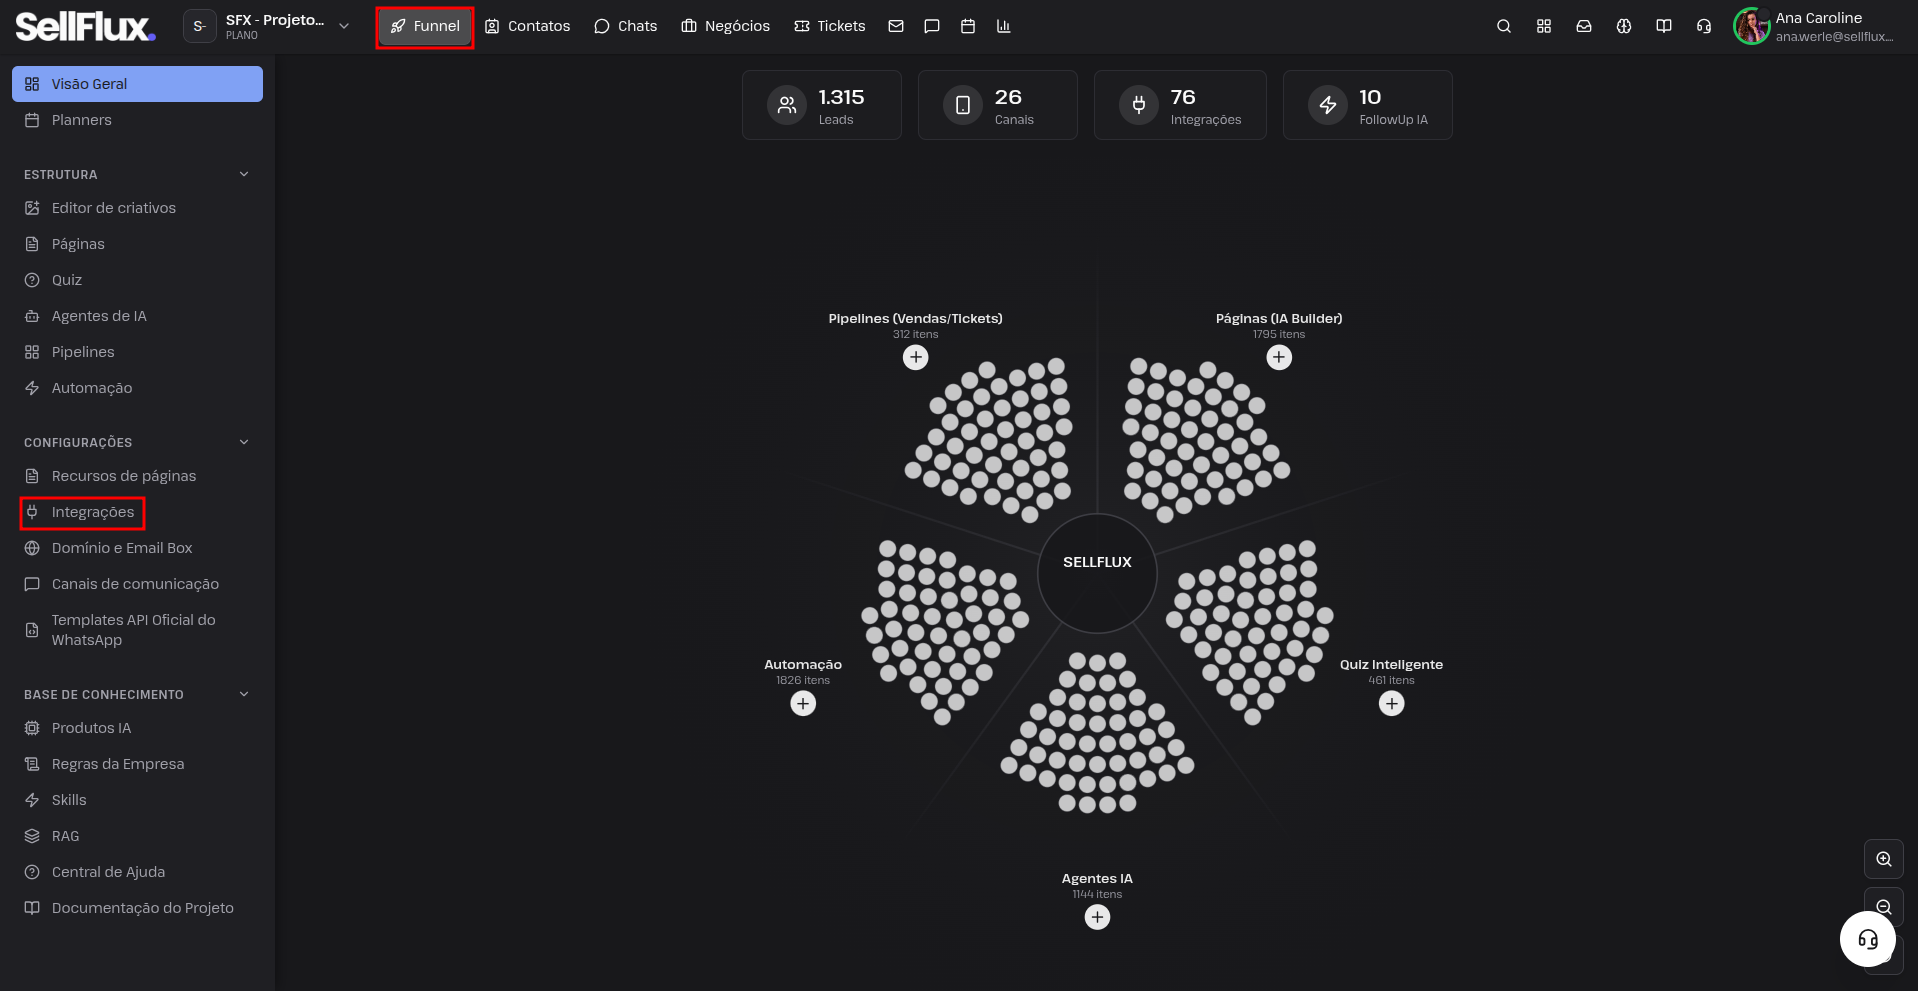Screen dimensions: 1918x991
Task: Go to Skills in the sidebar
Action: pyautogui.click(x=138, y=800)
